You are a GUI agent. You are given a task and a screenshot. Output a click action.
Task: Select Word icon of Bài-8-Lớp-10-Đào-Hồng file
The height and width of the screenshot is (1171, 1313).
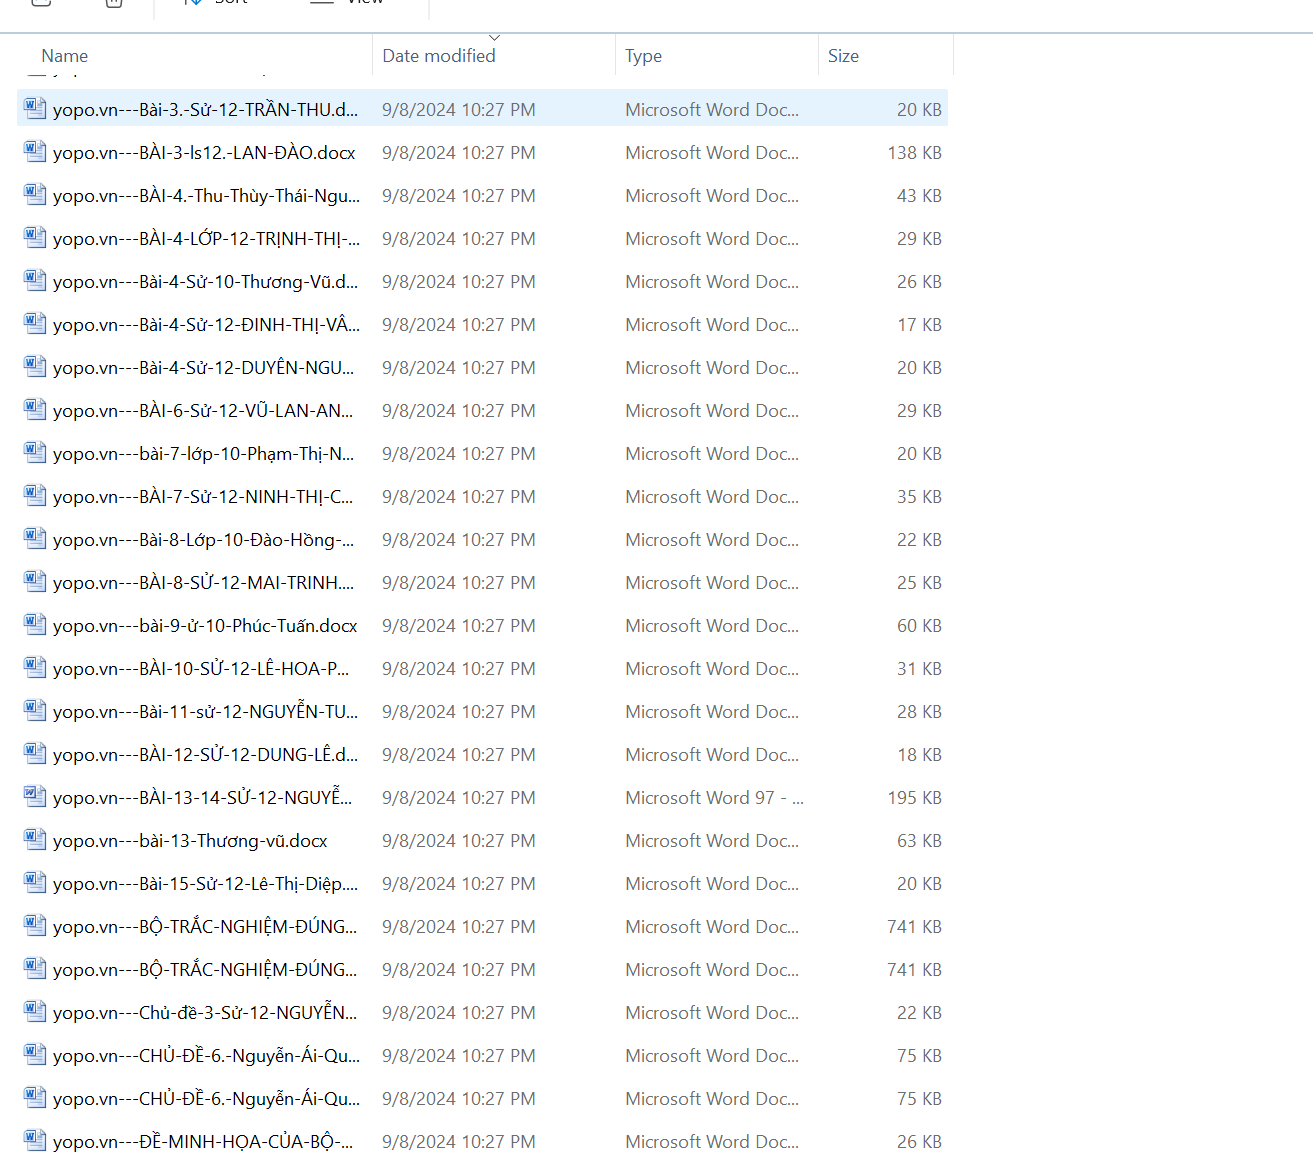point(35,539)
